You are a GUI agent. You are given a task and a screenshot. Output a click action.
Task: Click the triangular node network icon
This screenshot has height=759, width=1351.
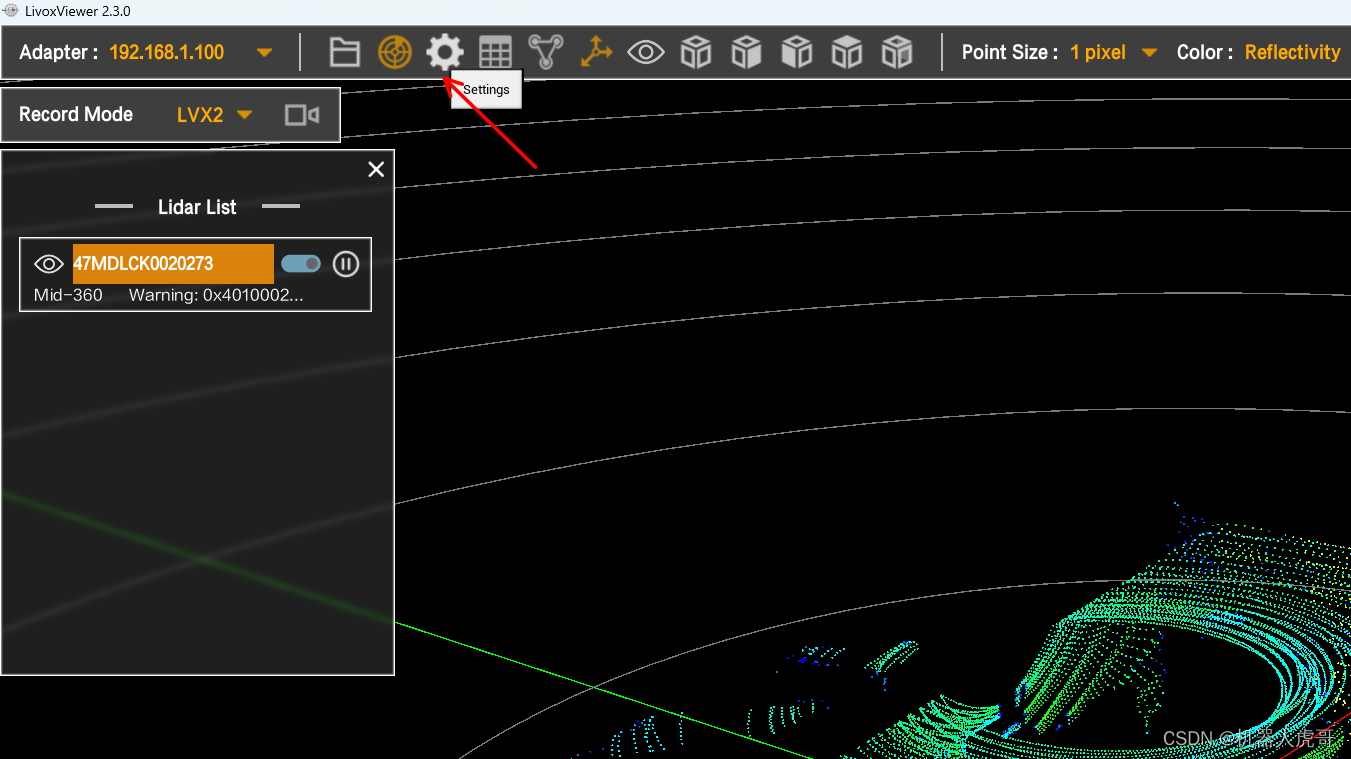click(545, 52)
